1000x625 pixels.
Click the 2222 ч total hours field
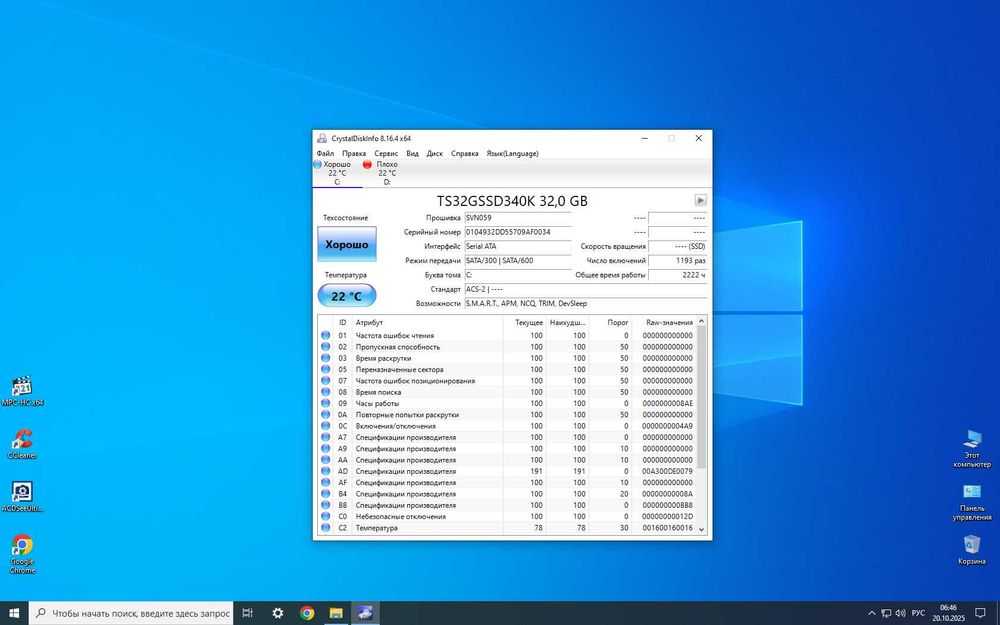677,275
